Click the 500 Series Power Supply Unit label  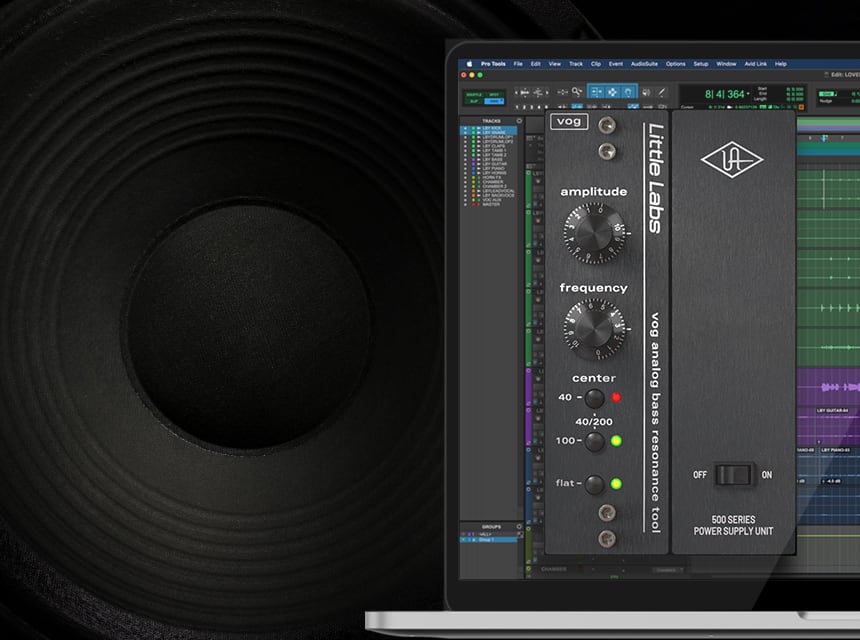click(x=733, y=525)
